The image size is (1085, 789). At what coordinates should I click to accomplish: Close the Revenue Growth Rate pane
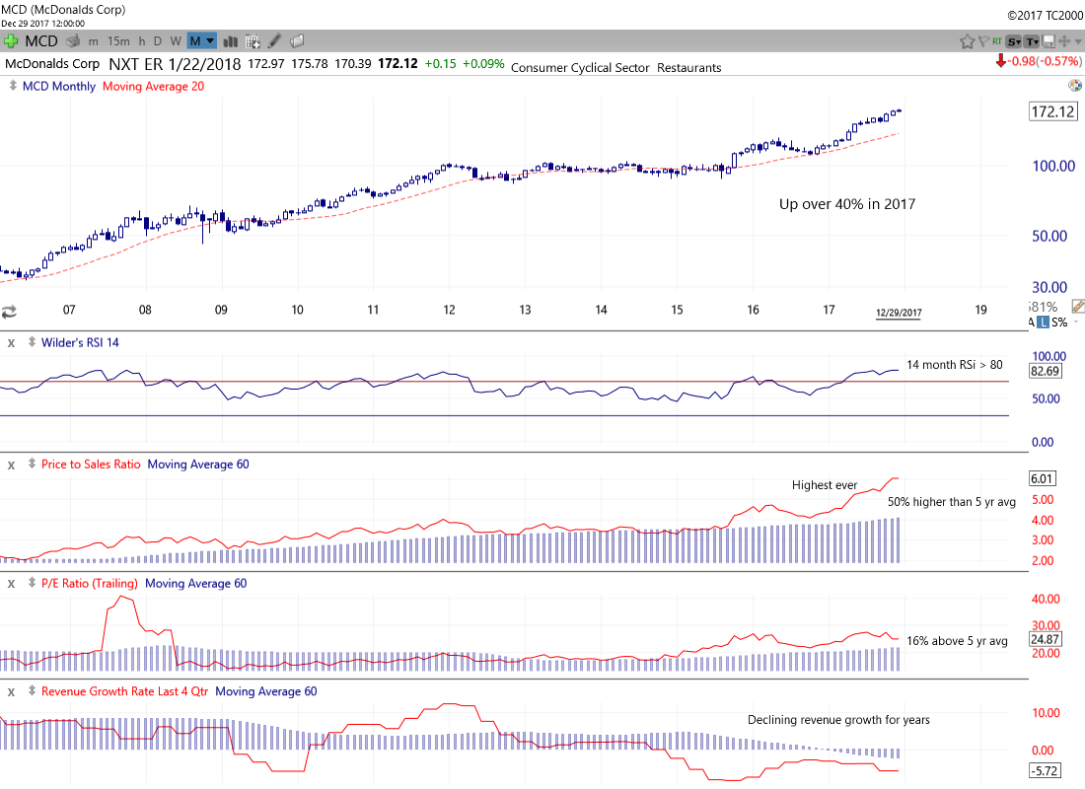[x=11, y=691]
